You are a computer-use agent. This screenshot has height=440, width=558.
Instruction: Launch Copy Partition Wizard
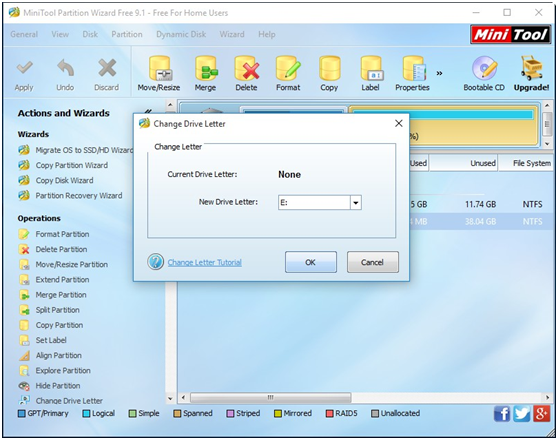point(63,165)
